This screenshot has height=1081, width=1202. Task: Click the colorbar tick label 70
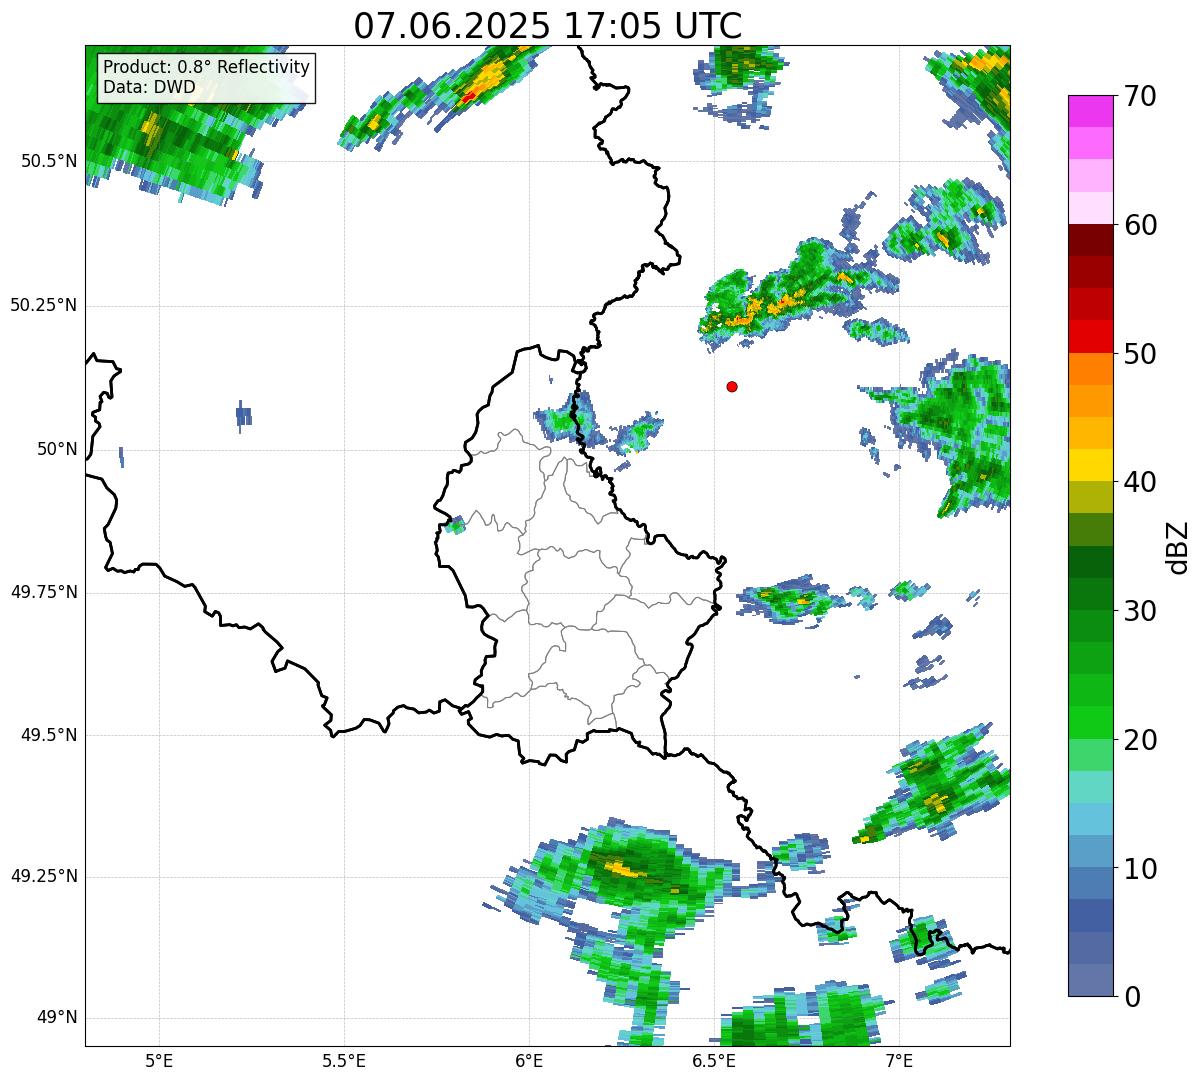click(1140, 96)
